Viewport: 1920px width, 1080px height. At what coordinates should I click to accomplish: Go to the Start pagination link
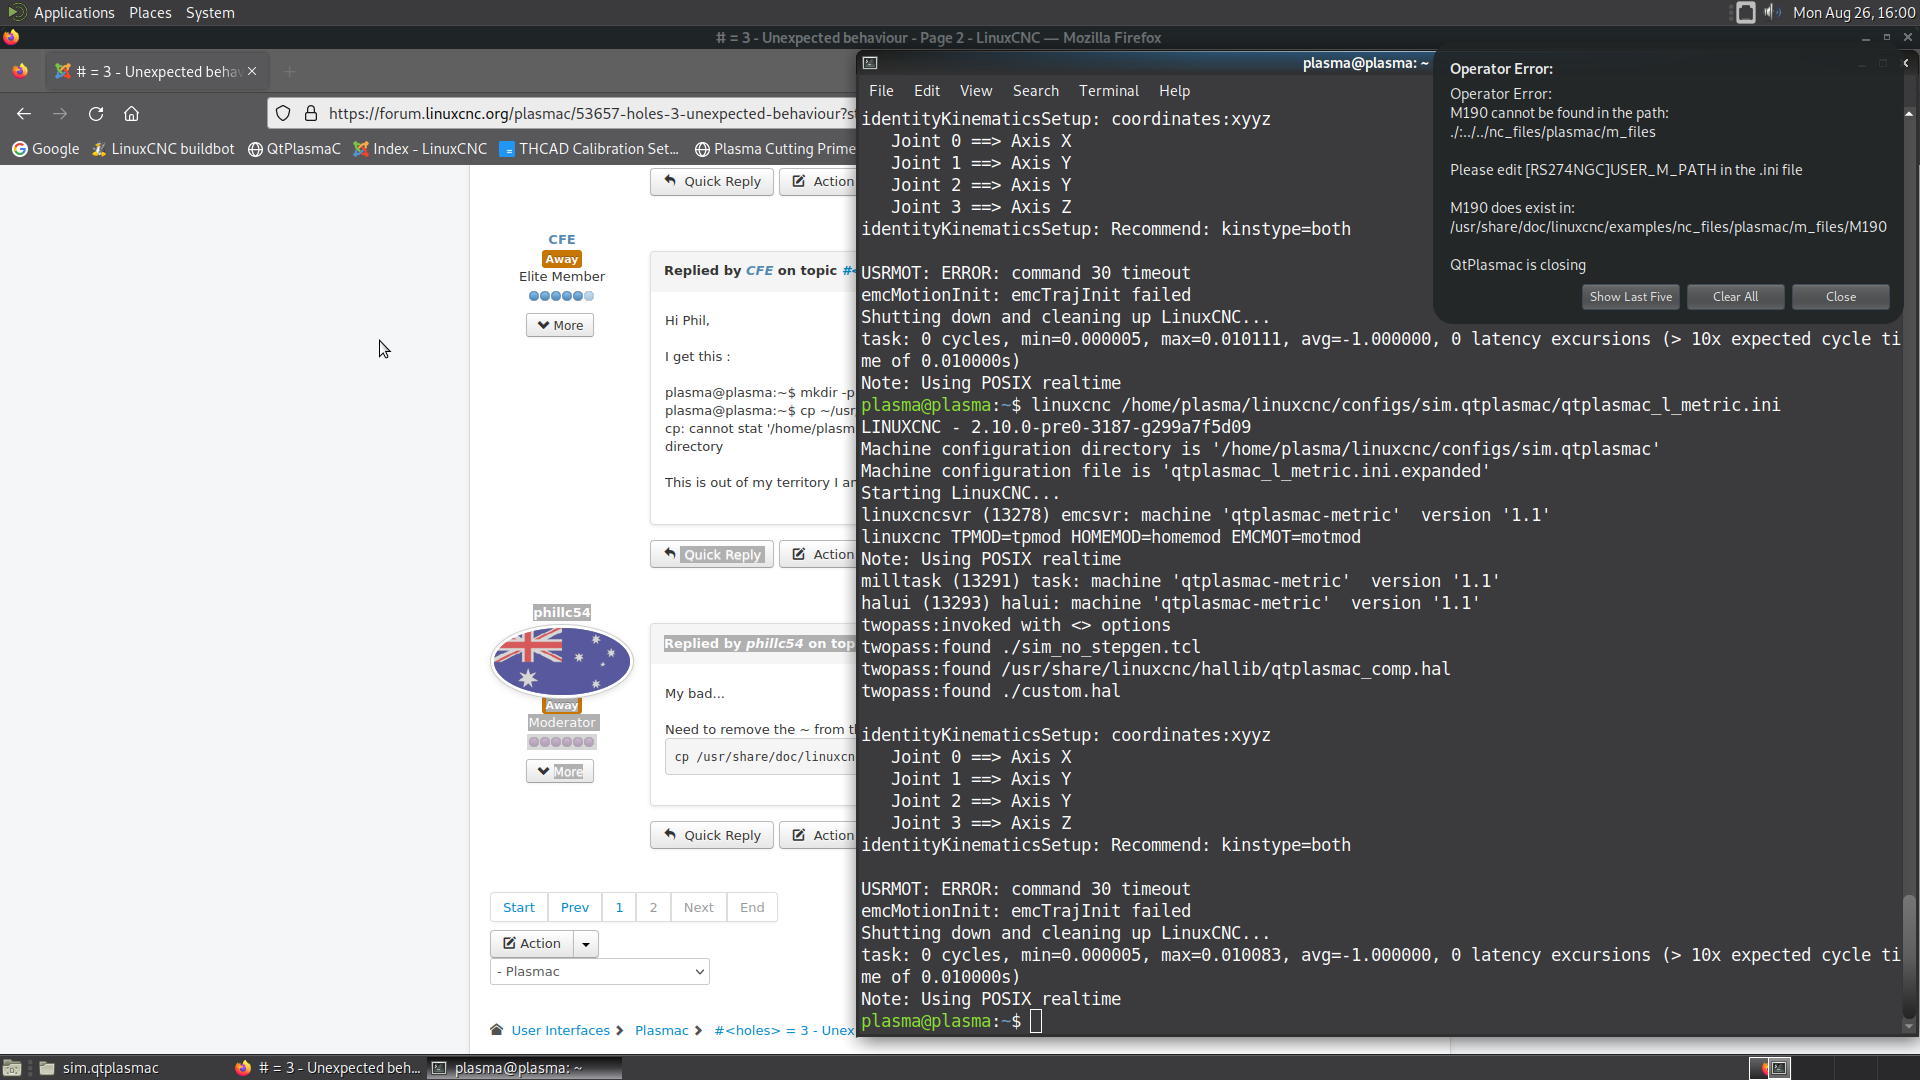pyautogui.click(x=518, y=907)
